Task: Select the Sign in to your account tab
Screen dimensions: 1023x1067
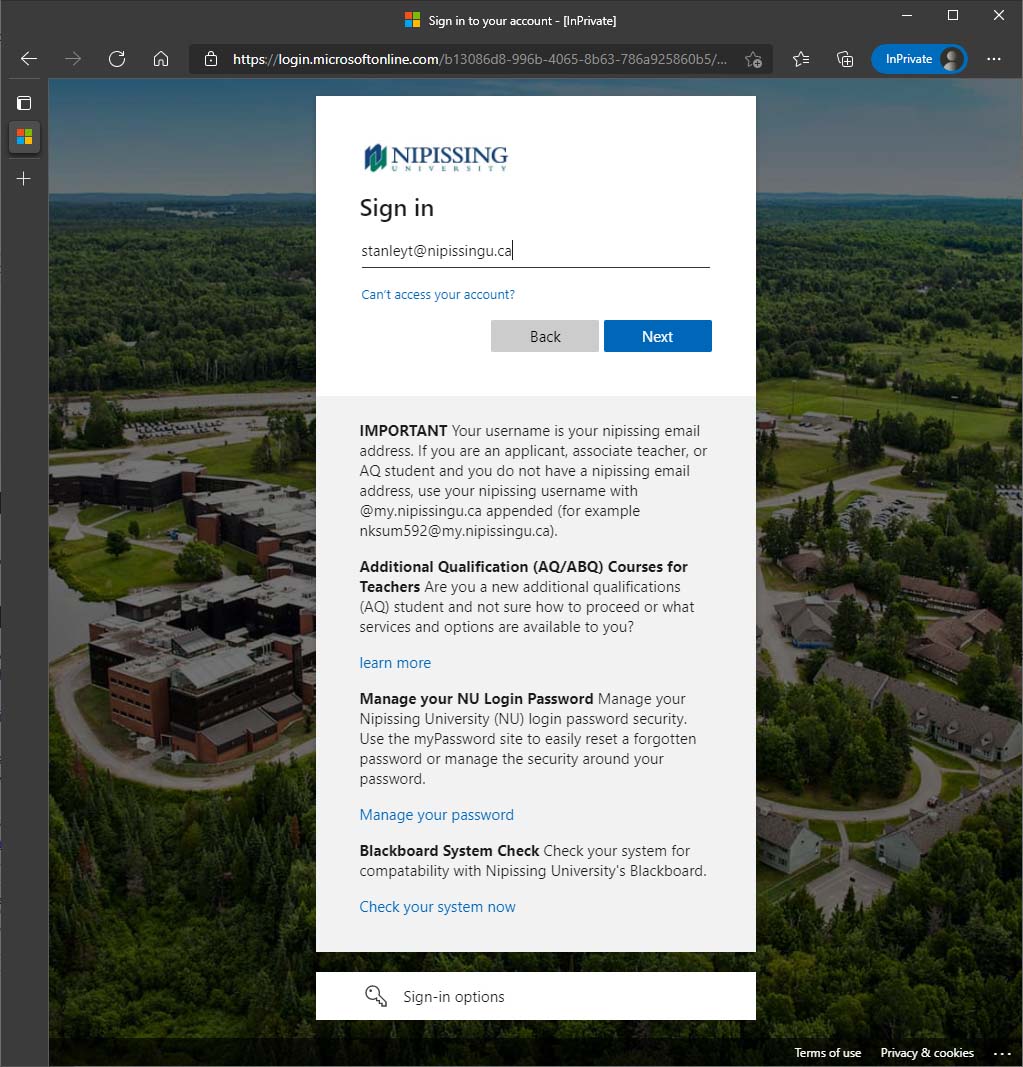Action: [24, 138]
